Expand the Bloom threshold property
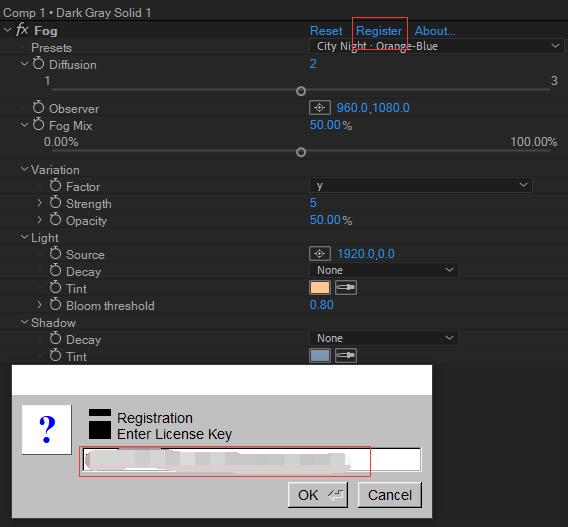This screenshot has height=527, width=568. coord(39,305)
